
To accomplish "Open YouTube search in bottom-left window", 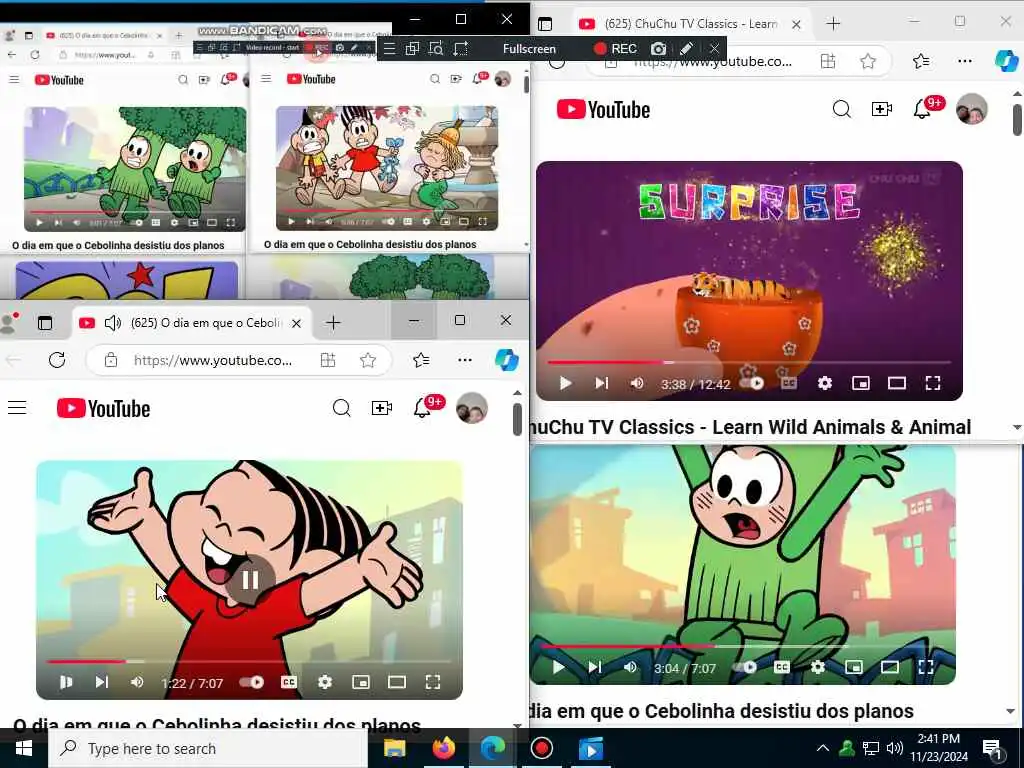I will click(x=341, y=408).
